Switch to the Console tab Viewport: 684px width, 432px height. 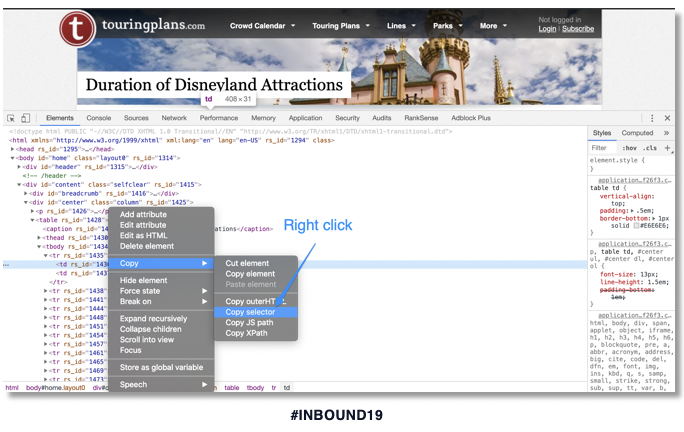pos(99,118)
